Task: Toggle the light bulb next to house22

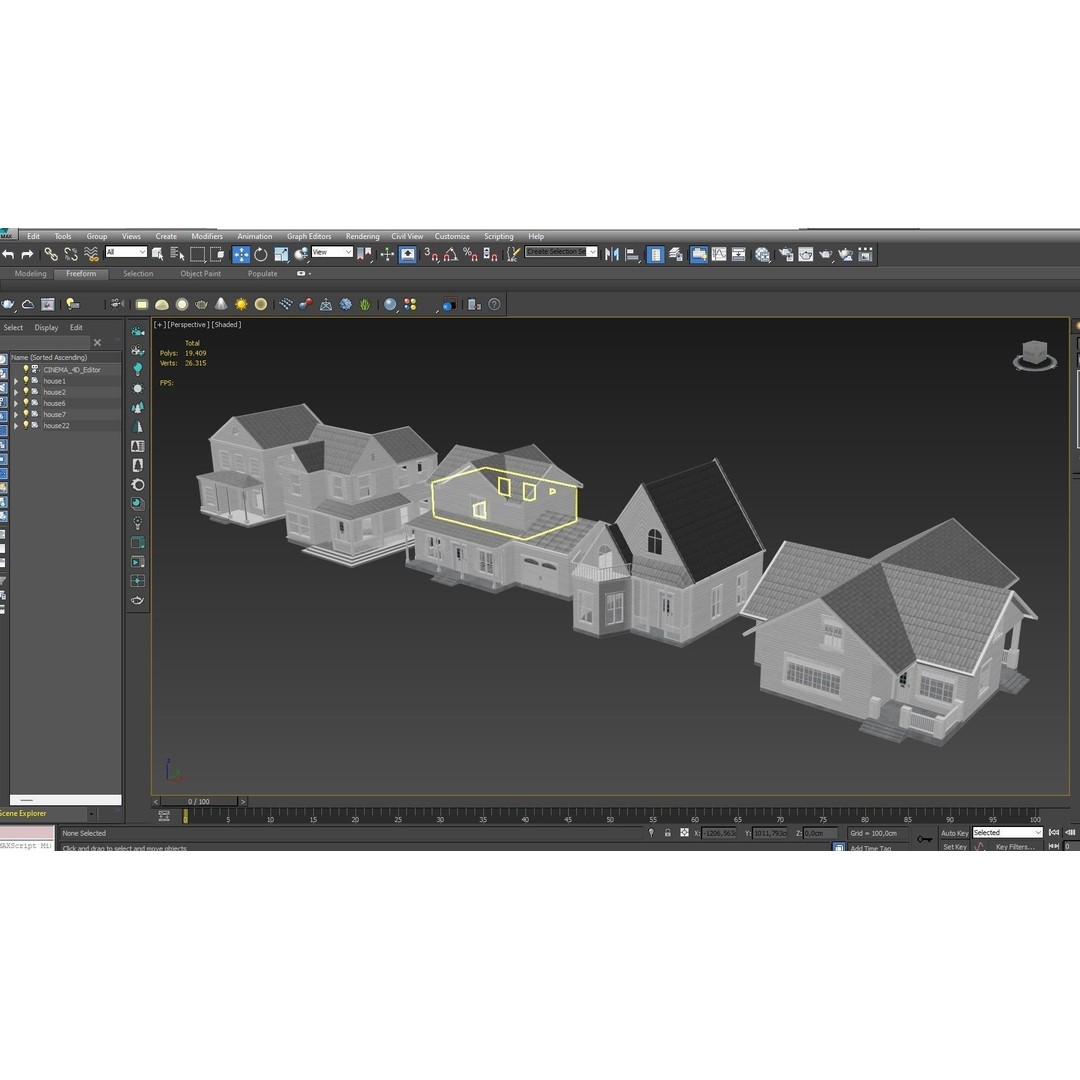Action: coord(26,425)
